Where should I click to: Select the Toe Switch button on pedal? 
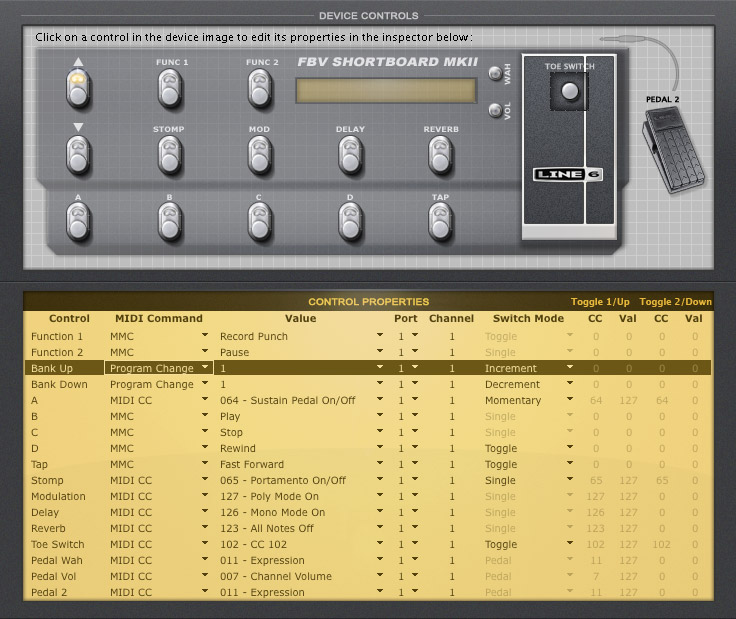click(570, 91)
